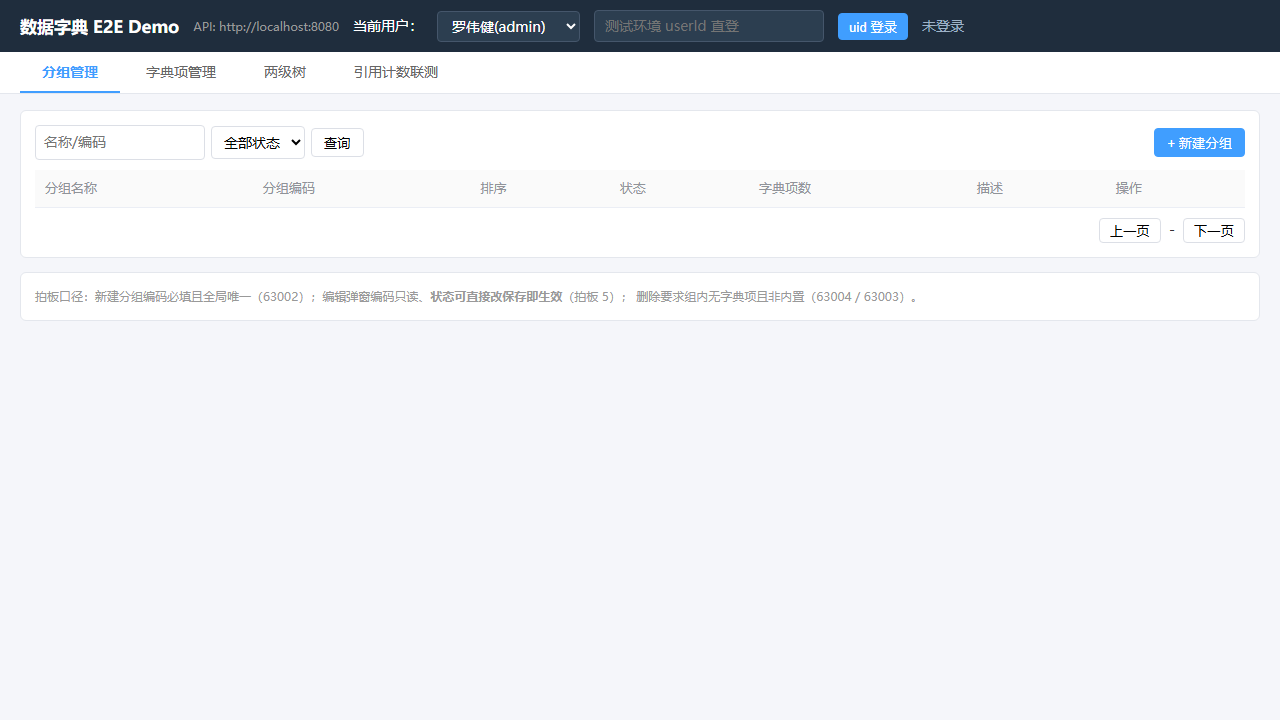Switch to the 分组管理 tab
This screenshot has width=1280, height=720.
click(x=70, y=72)
